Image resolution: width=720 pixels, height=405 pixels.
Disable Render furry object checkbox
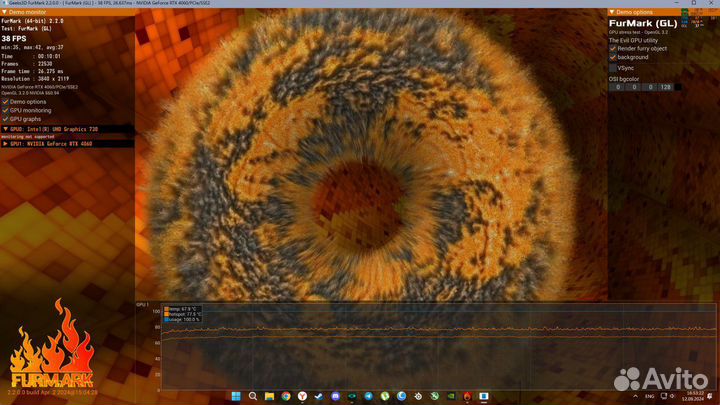click(x=613, y=48)
